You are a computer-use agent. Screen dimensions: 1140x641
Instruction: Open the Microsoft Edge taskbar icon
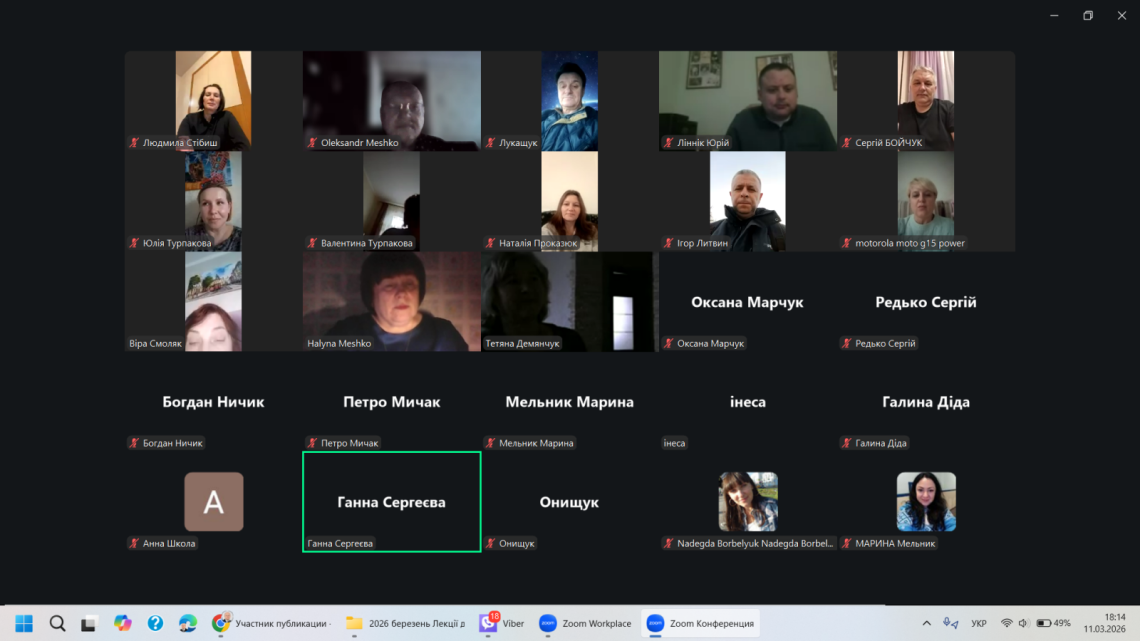188,623
